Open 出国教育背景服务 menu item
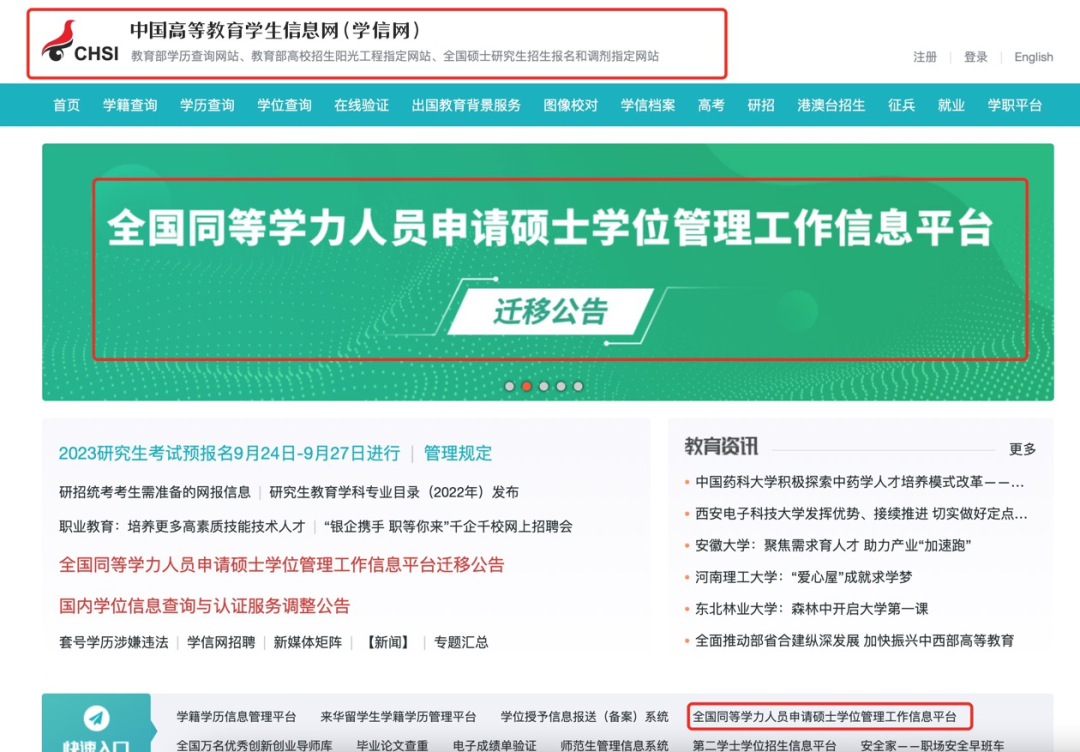This screenshot has height=752, width=1080. click(x=466, y=105)
